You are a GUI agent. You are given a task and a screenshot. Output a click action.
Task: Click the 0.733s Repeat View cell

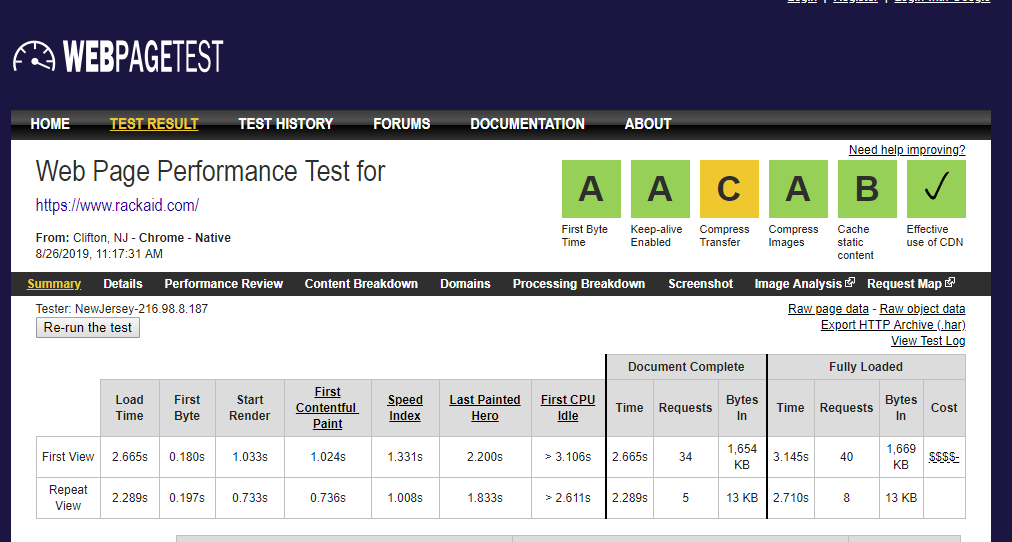pos(250,497)
